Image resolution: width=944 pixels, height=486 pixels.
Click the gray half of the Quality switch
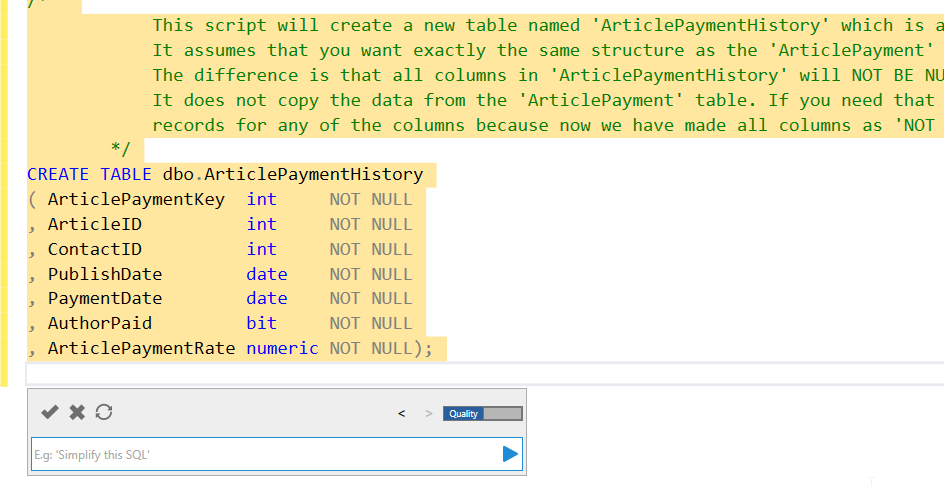coord(502,414)
